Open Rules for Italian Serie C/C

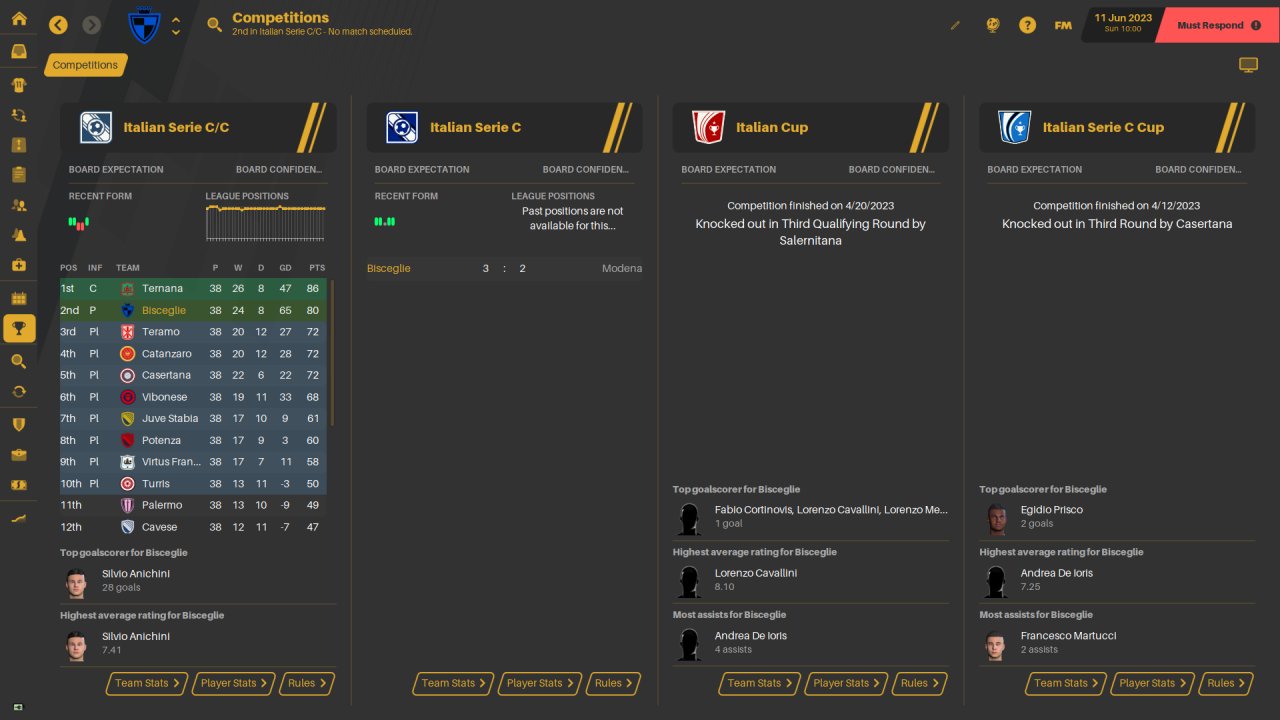(307, 683)
